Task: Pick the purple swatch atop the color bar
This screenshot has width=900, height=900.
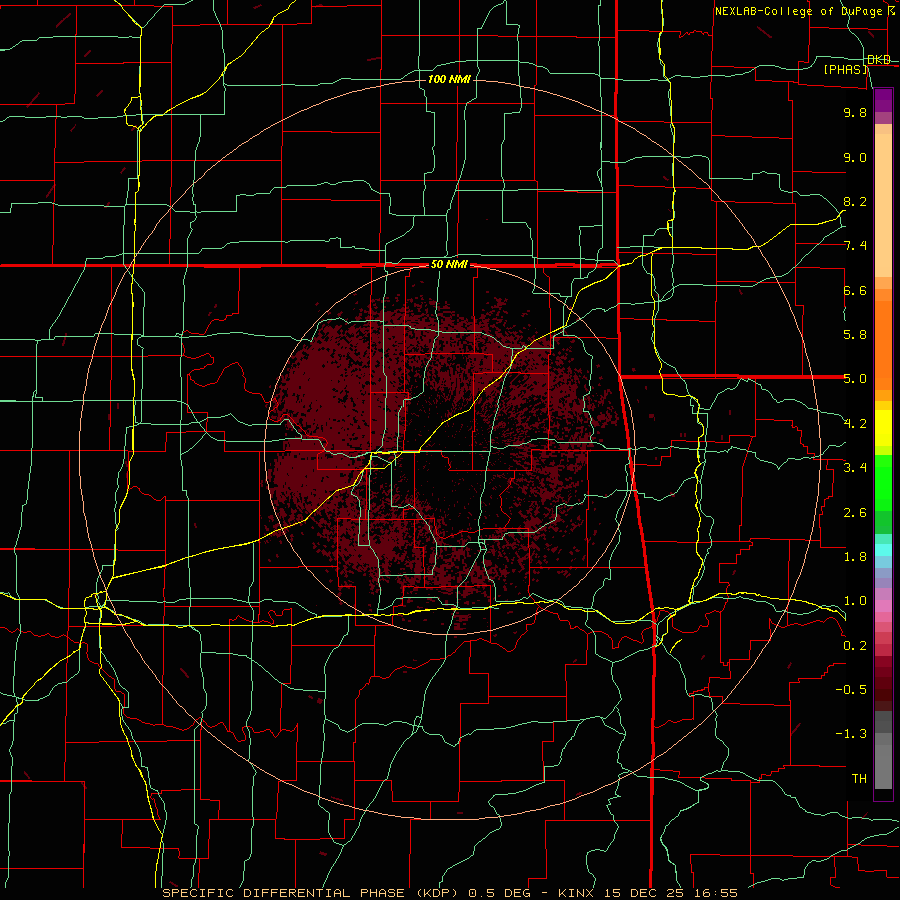Action: click(x=883, y=100)
